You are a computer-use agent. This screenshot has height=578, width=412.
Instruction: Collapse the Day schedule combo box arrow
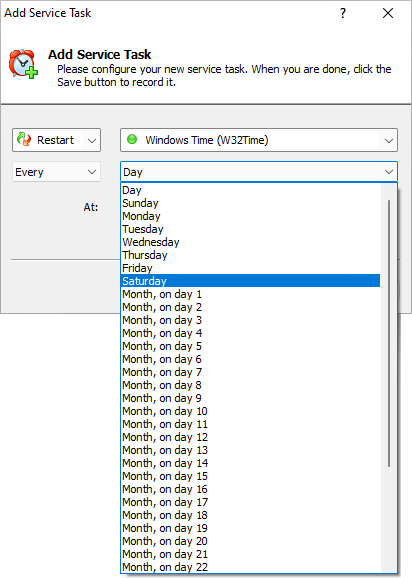point(389,172)
